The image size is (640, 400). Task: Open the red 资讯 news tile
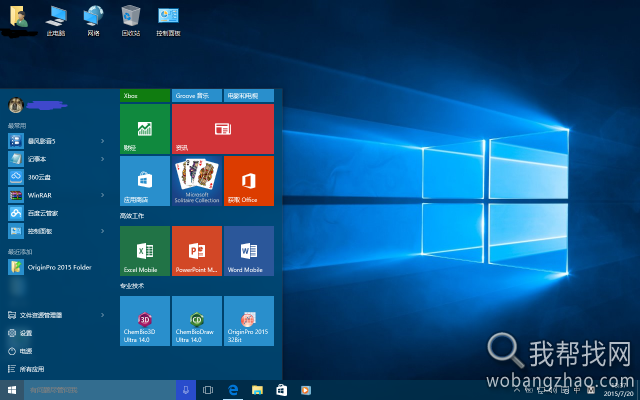tap(223, 129)
